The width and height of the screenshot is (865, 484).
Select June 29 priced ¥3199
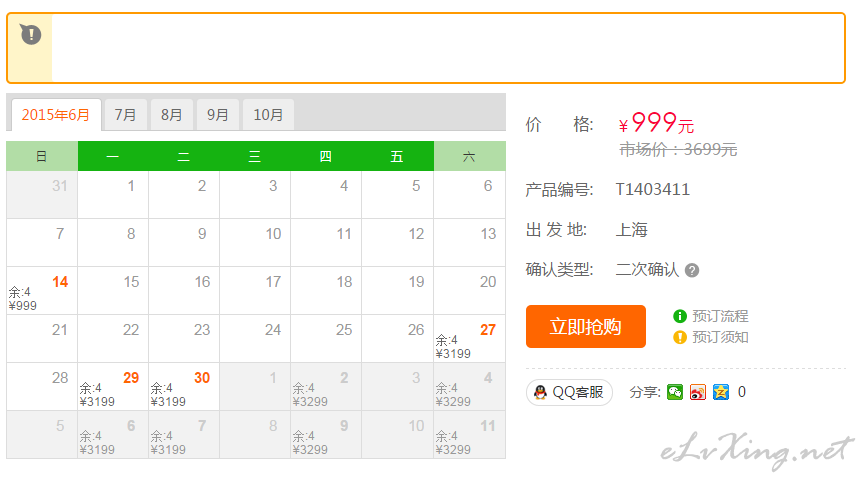[x=113, y=387]
